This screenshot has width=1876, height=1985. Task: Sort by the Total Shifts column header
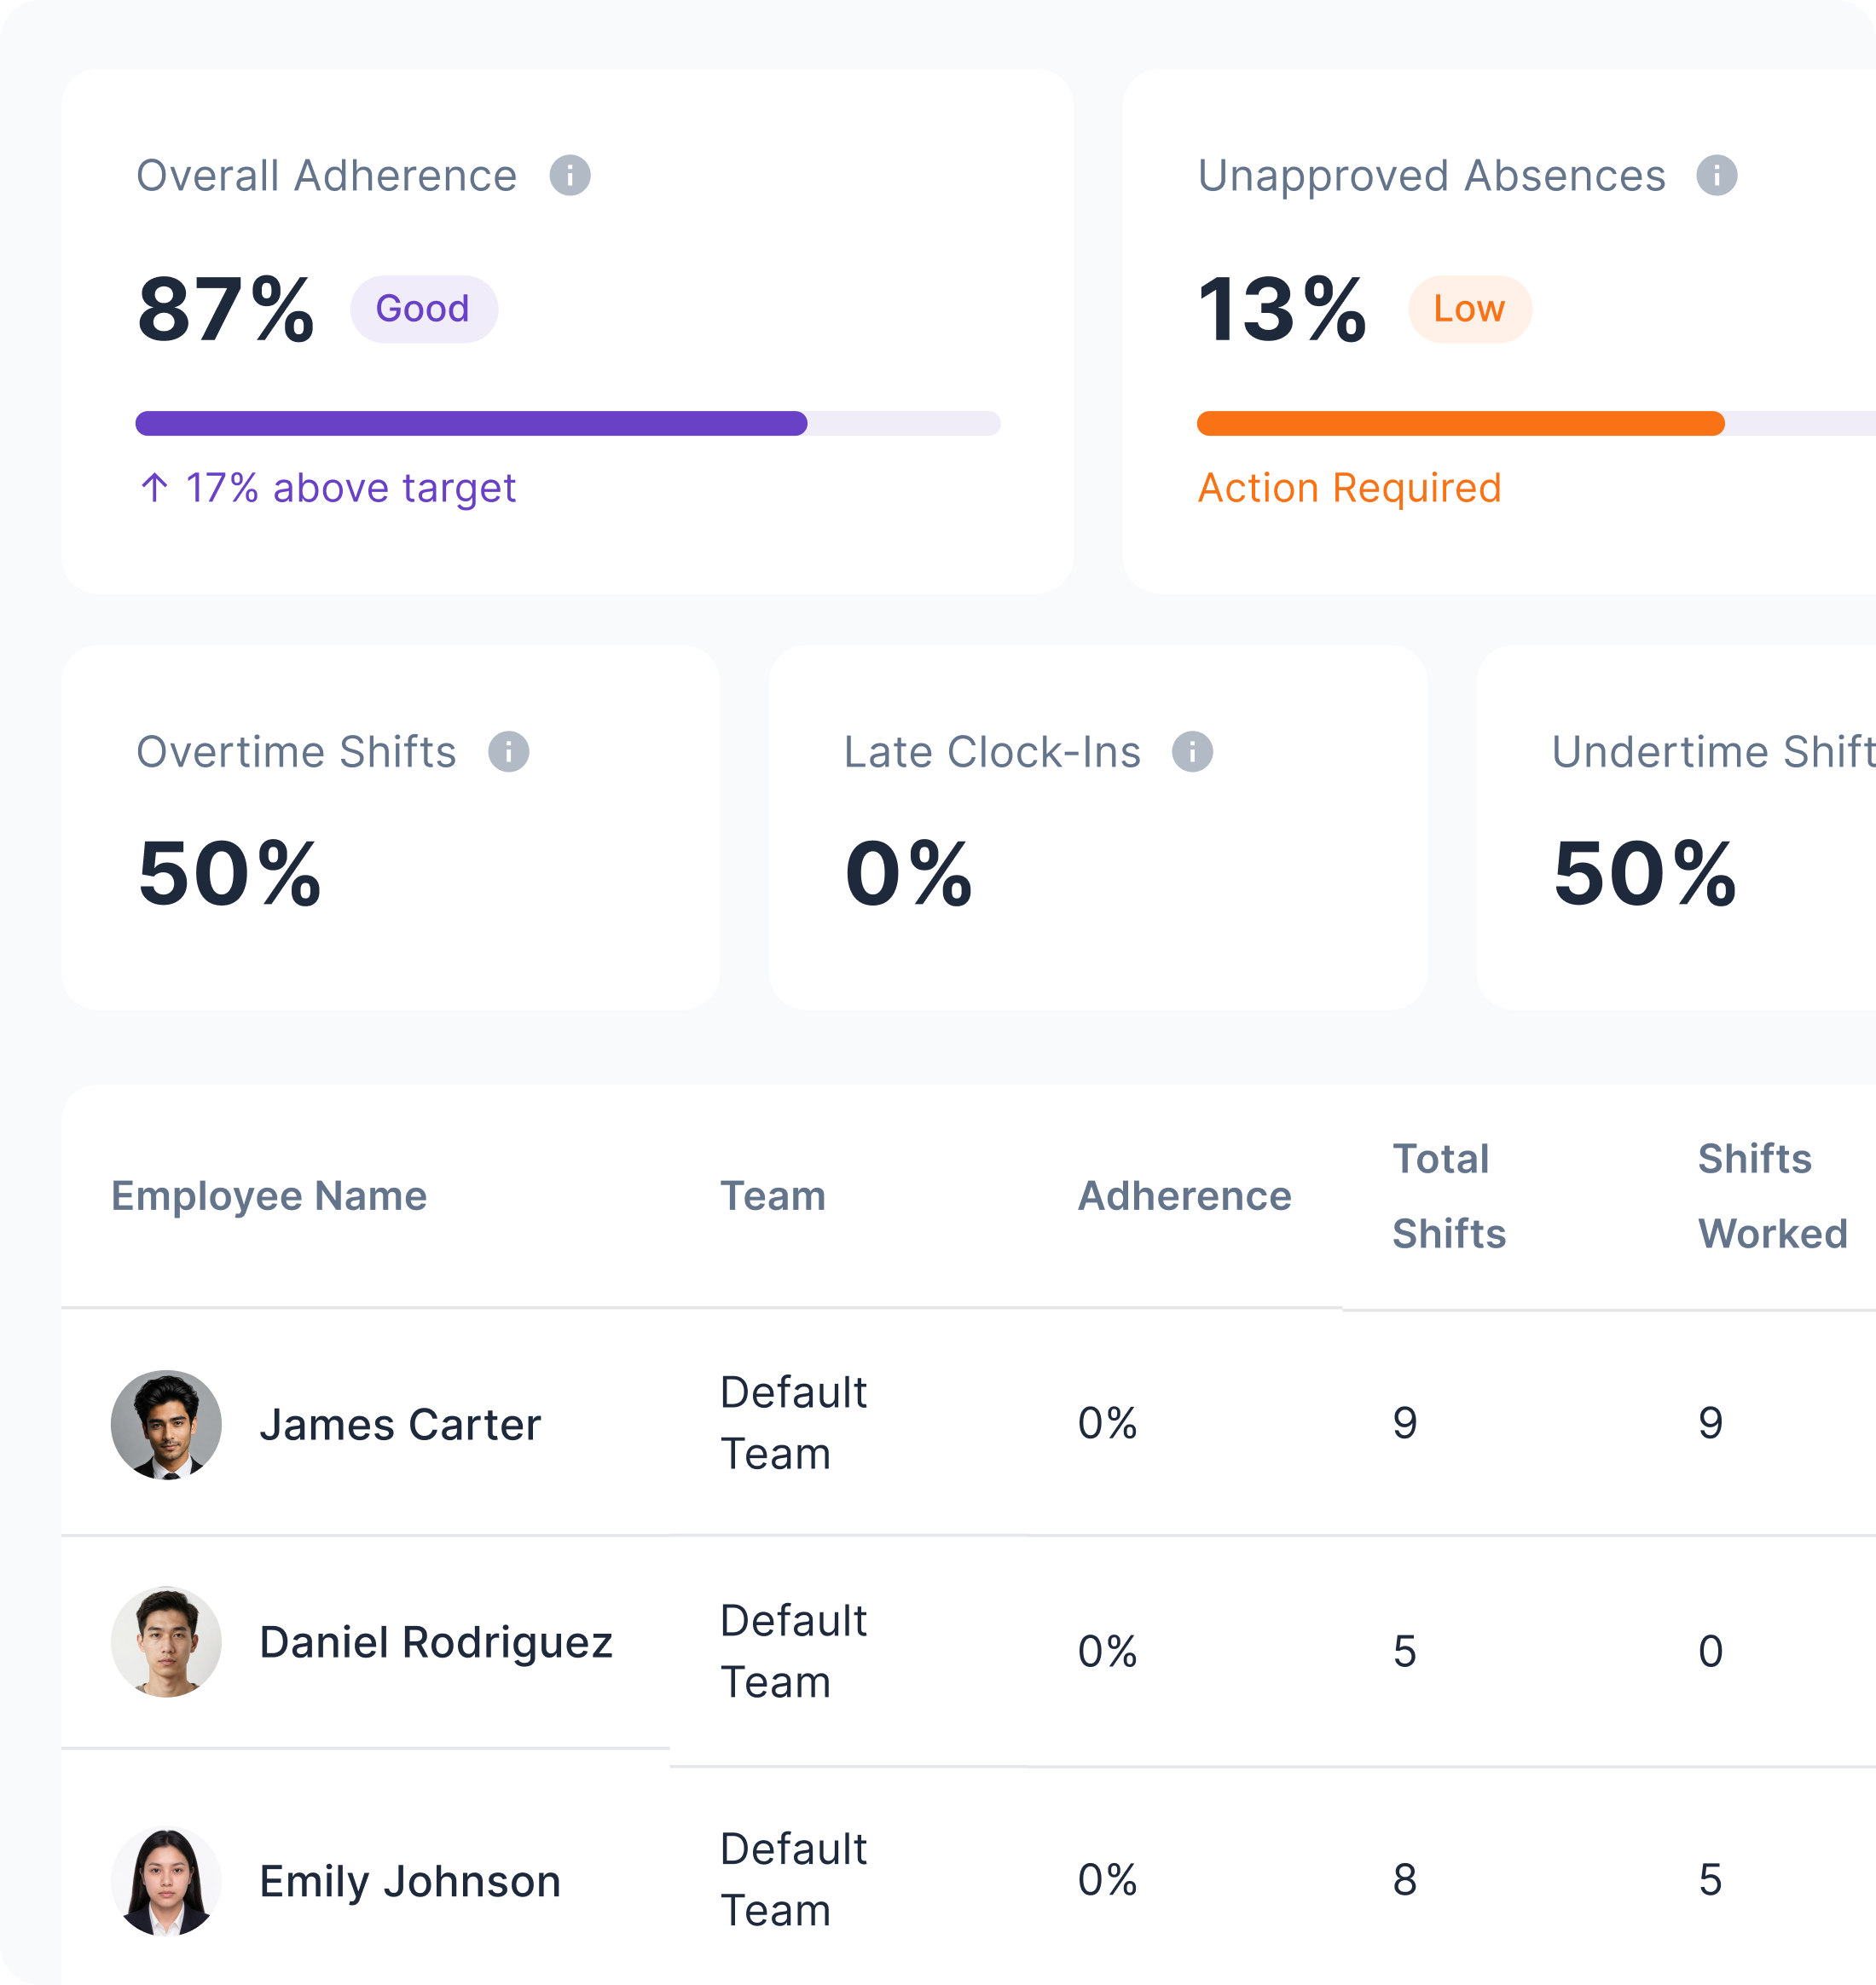coord(1449,1196)
